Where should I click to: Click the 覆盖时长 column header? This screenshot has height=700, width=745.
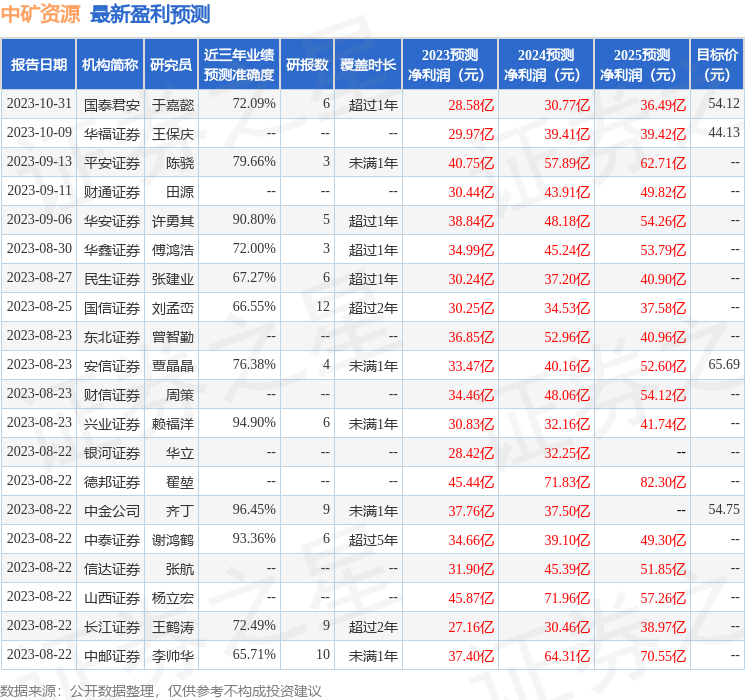click(x=368, y=64)
